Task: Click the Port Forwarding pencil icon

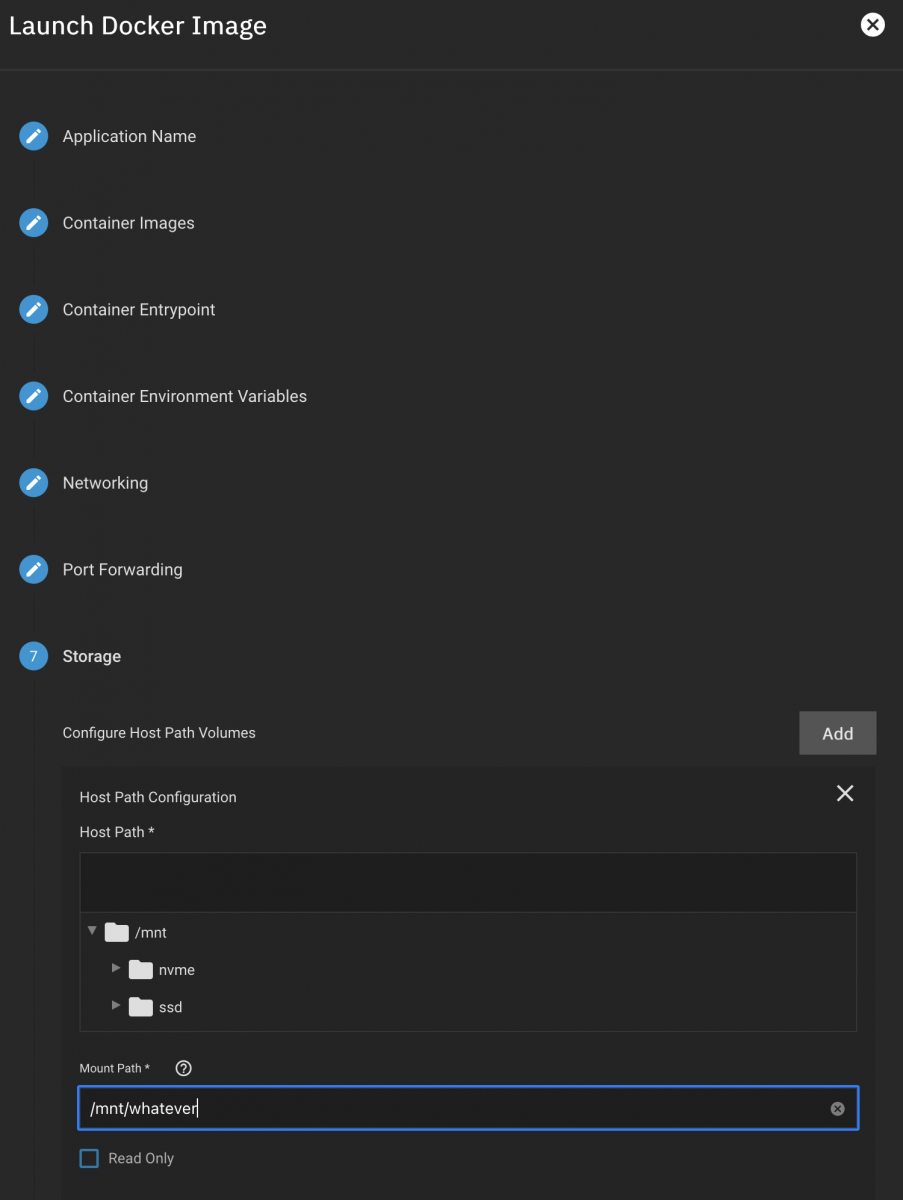Action: click(34, 570)
